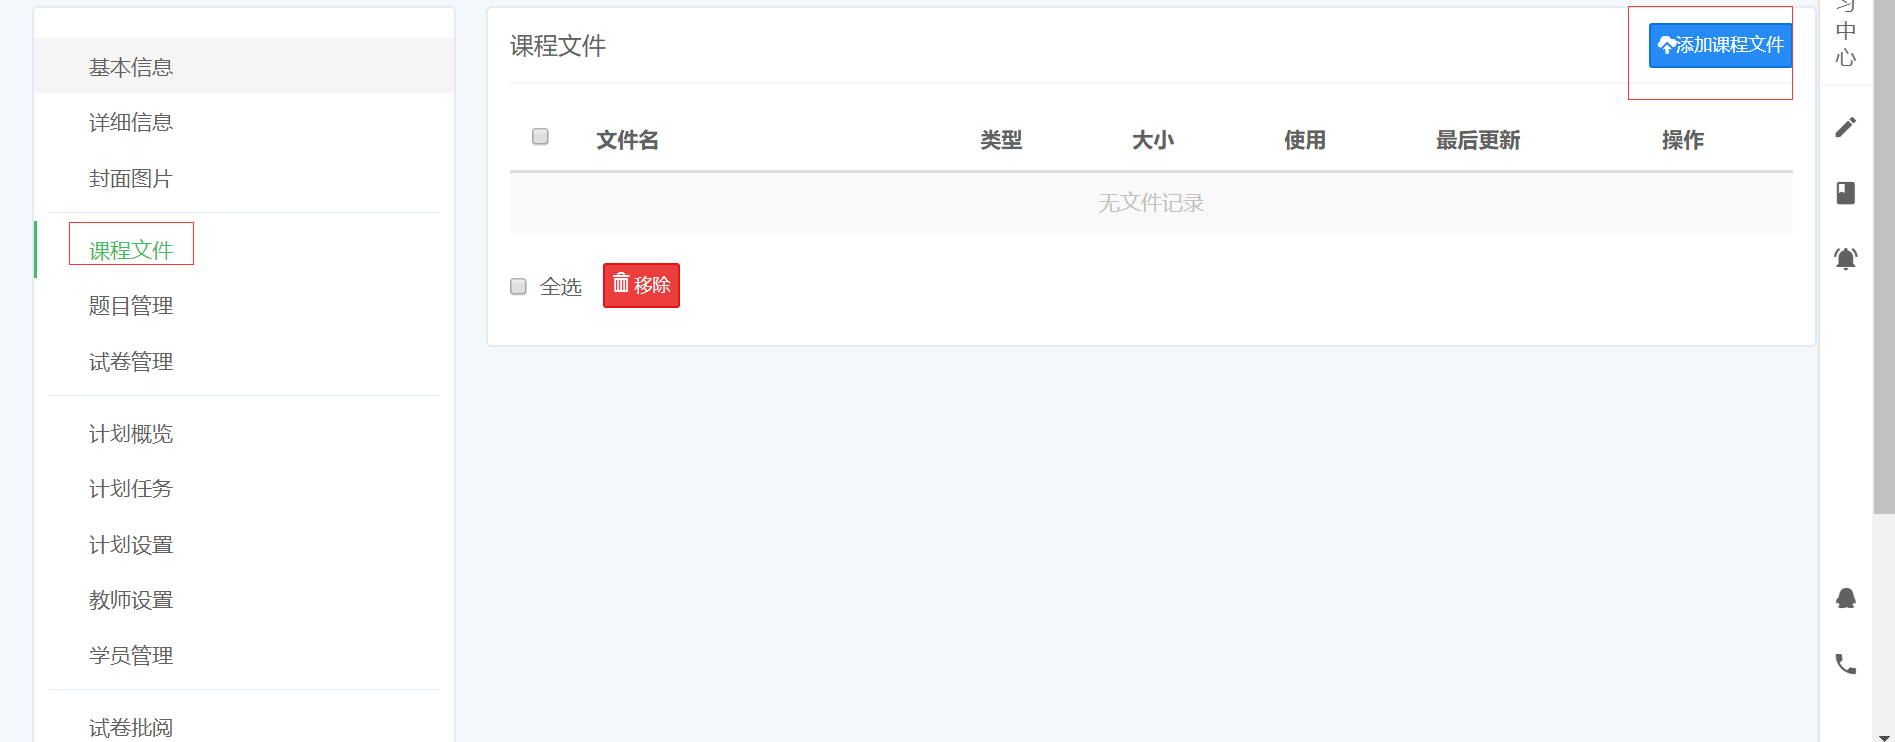Open 试卷管理 from sidebar
Screen dimensions: 1895x742
[131, 362]
